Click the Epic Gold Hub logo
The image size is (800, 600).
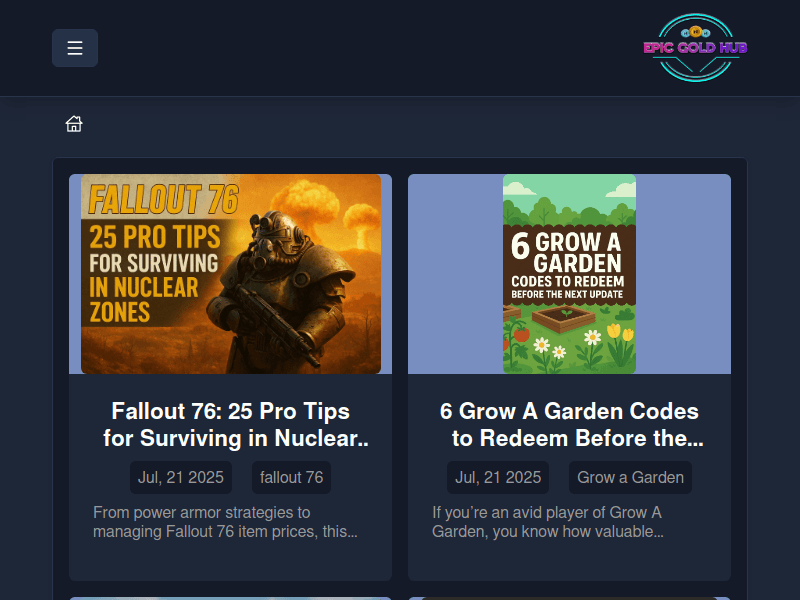[x=696, y=48]
